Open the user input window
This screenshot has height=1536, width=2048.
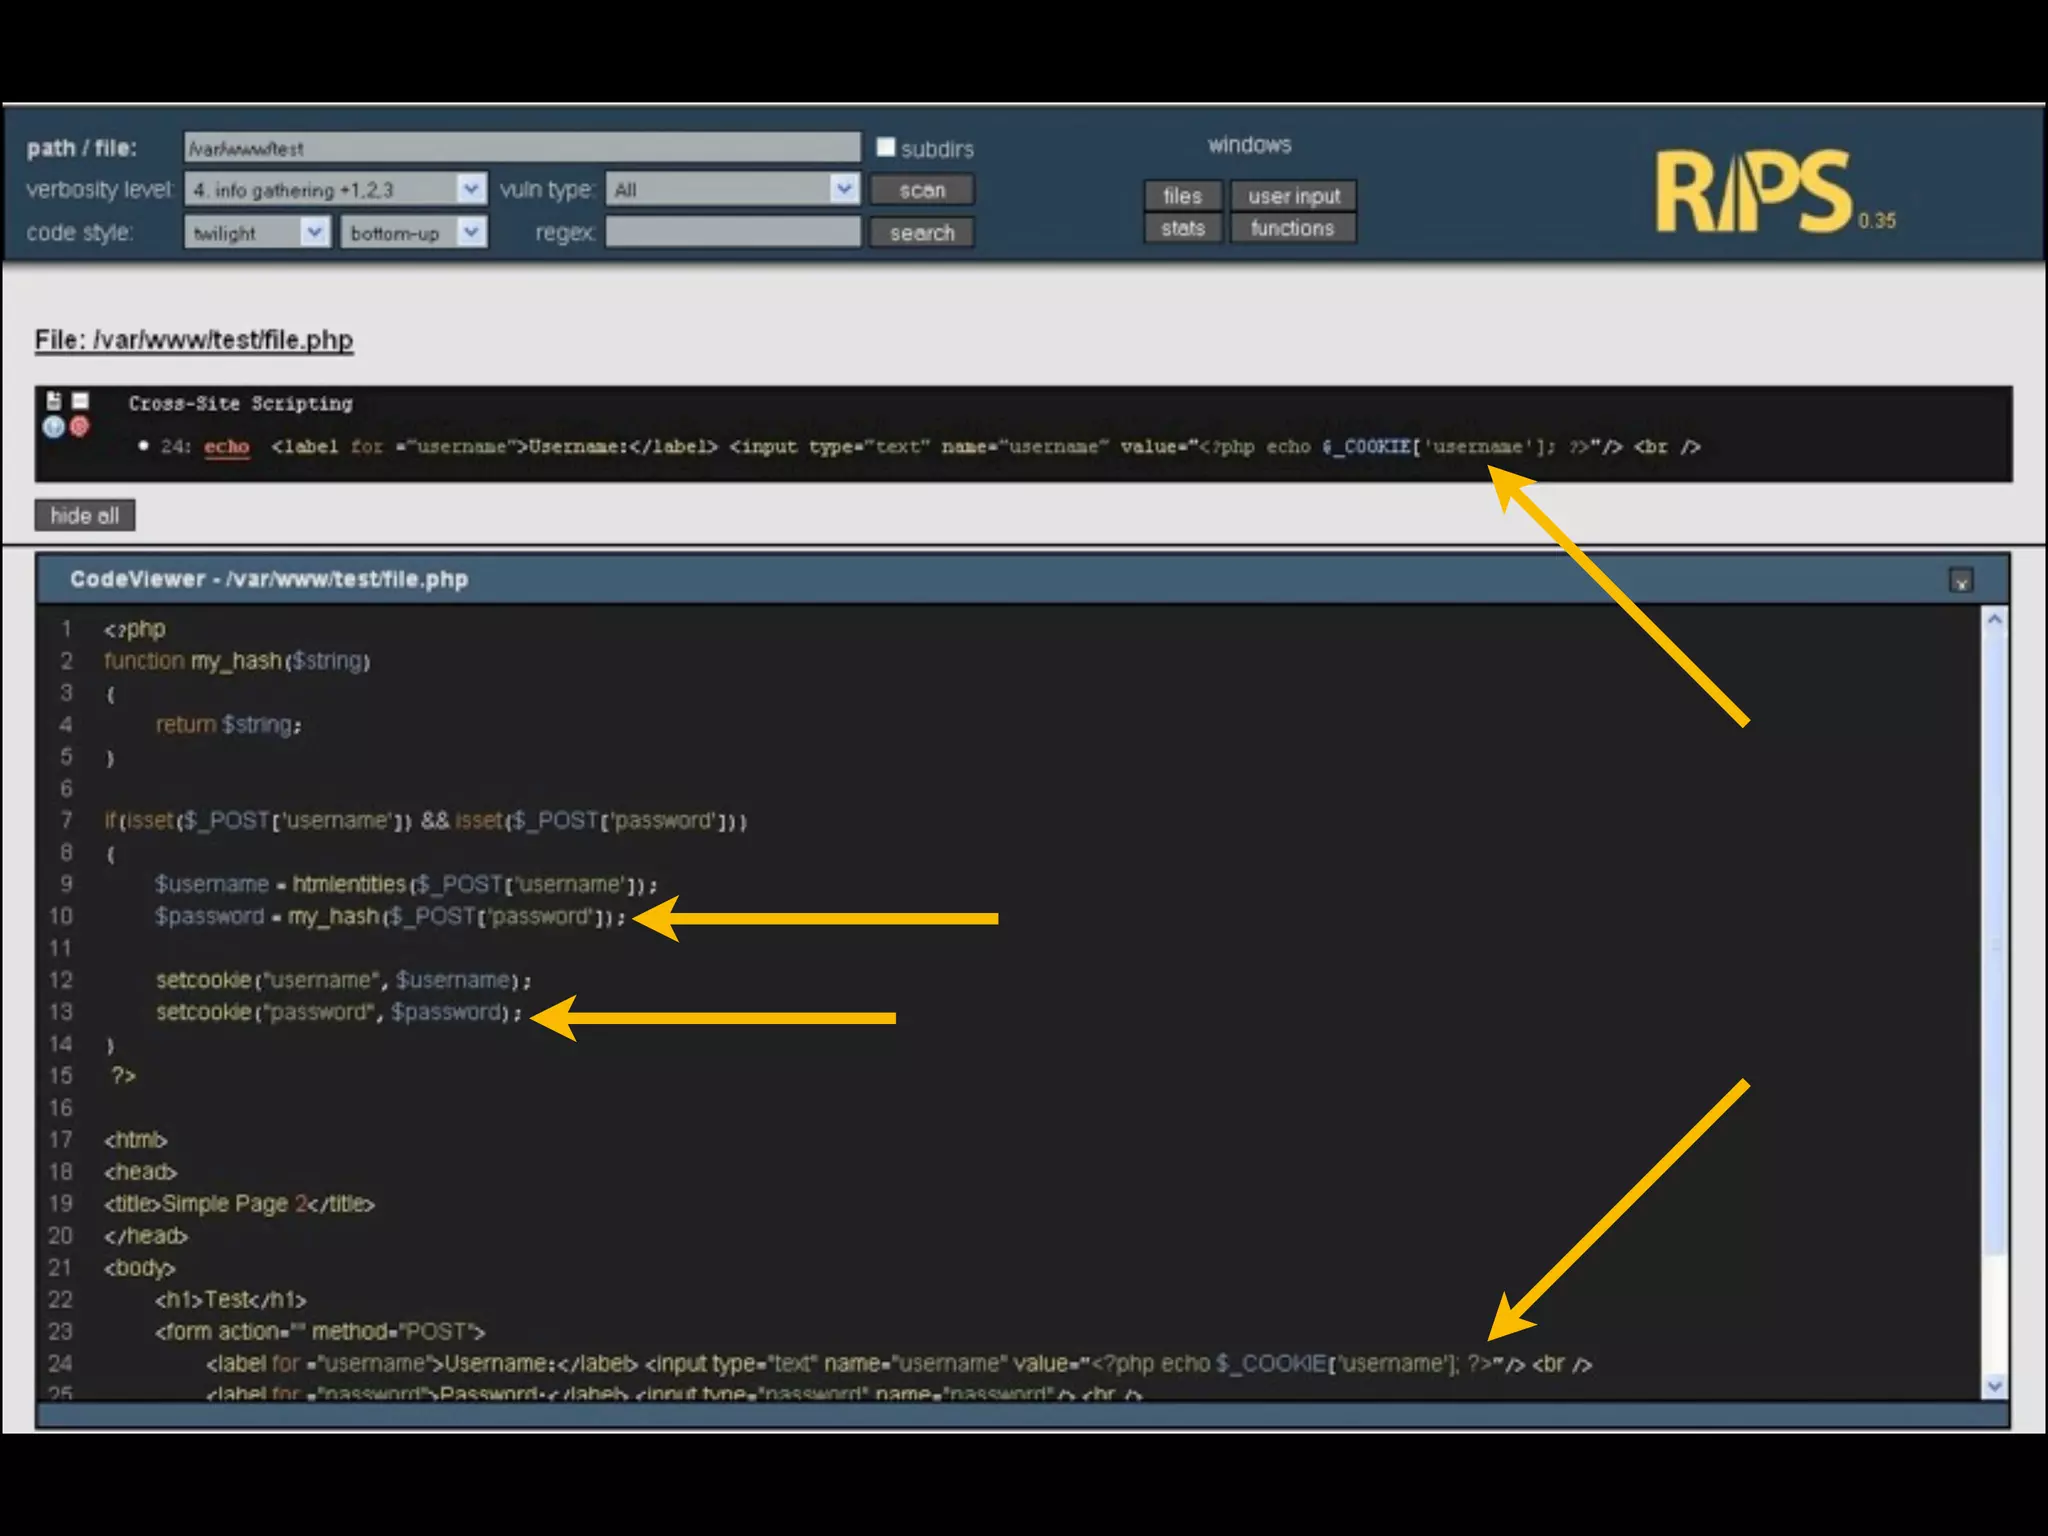pyautogui.click(x=1293, y=196)
